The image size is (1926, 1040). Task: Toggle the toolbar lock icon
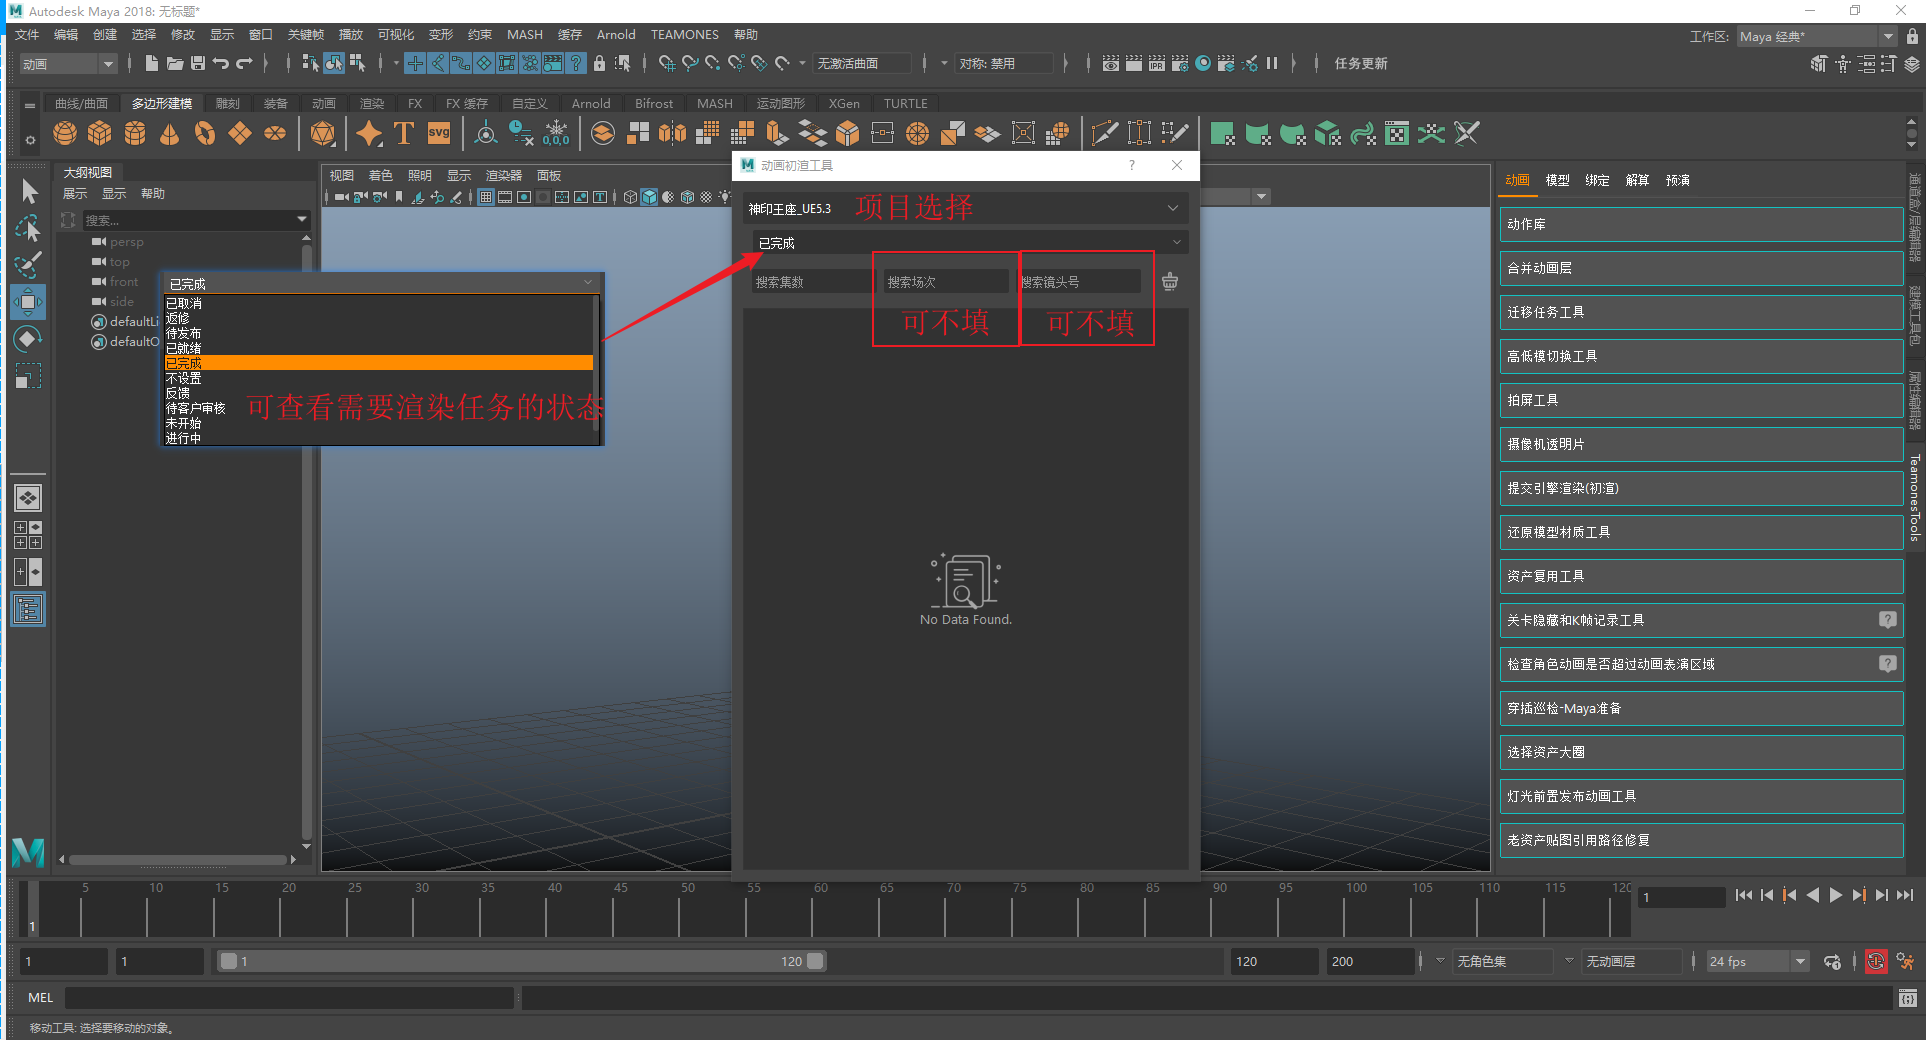[x=599, y=63]
